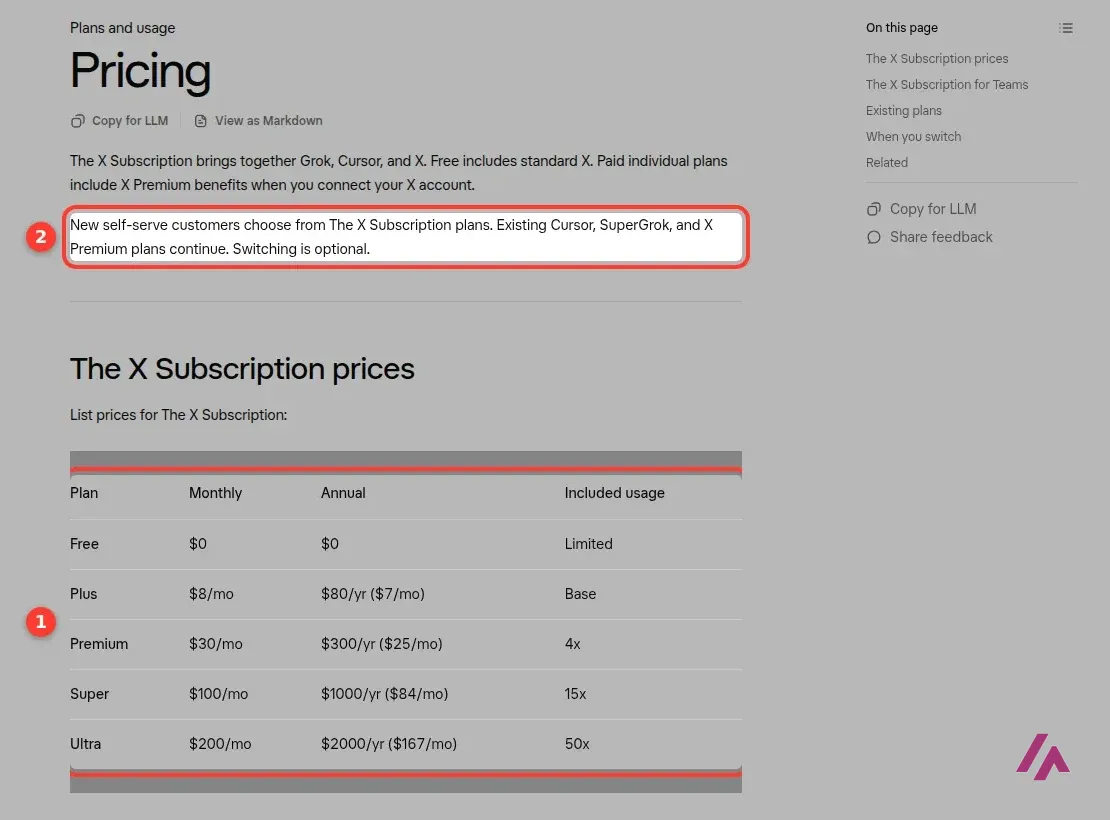Viewport: 1110px width, 820px height.
Task: Click the Share feedback speech bubble icon
Action: coord(874,237)
